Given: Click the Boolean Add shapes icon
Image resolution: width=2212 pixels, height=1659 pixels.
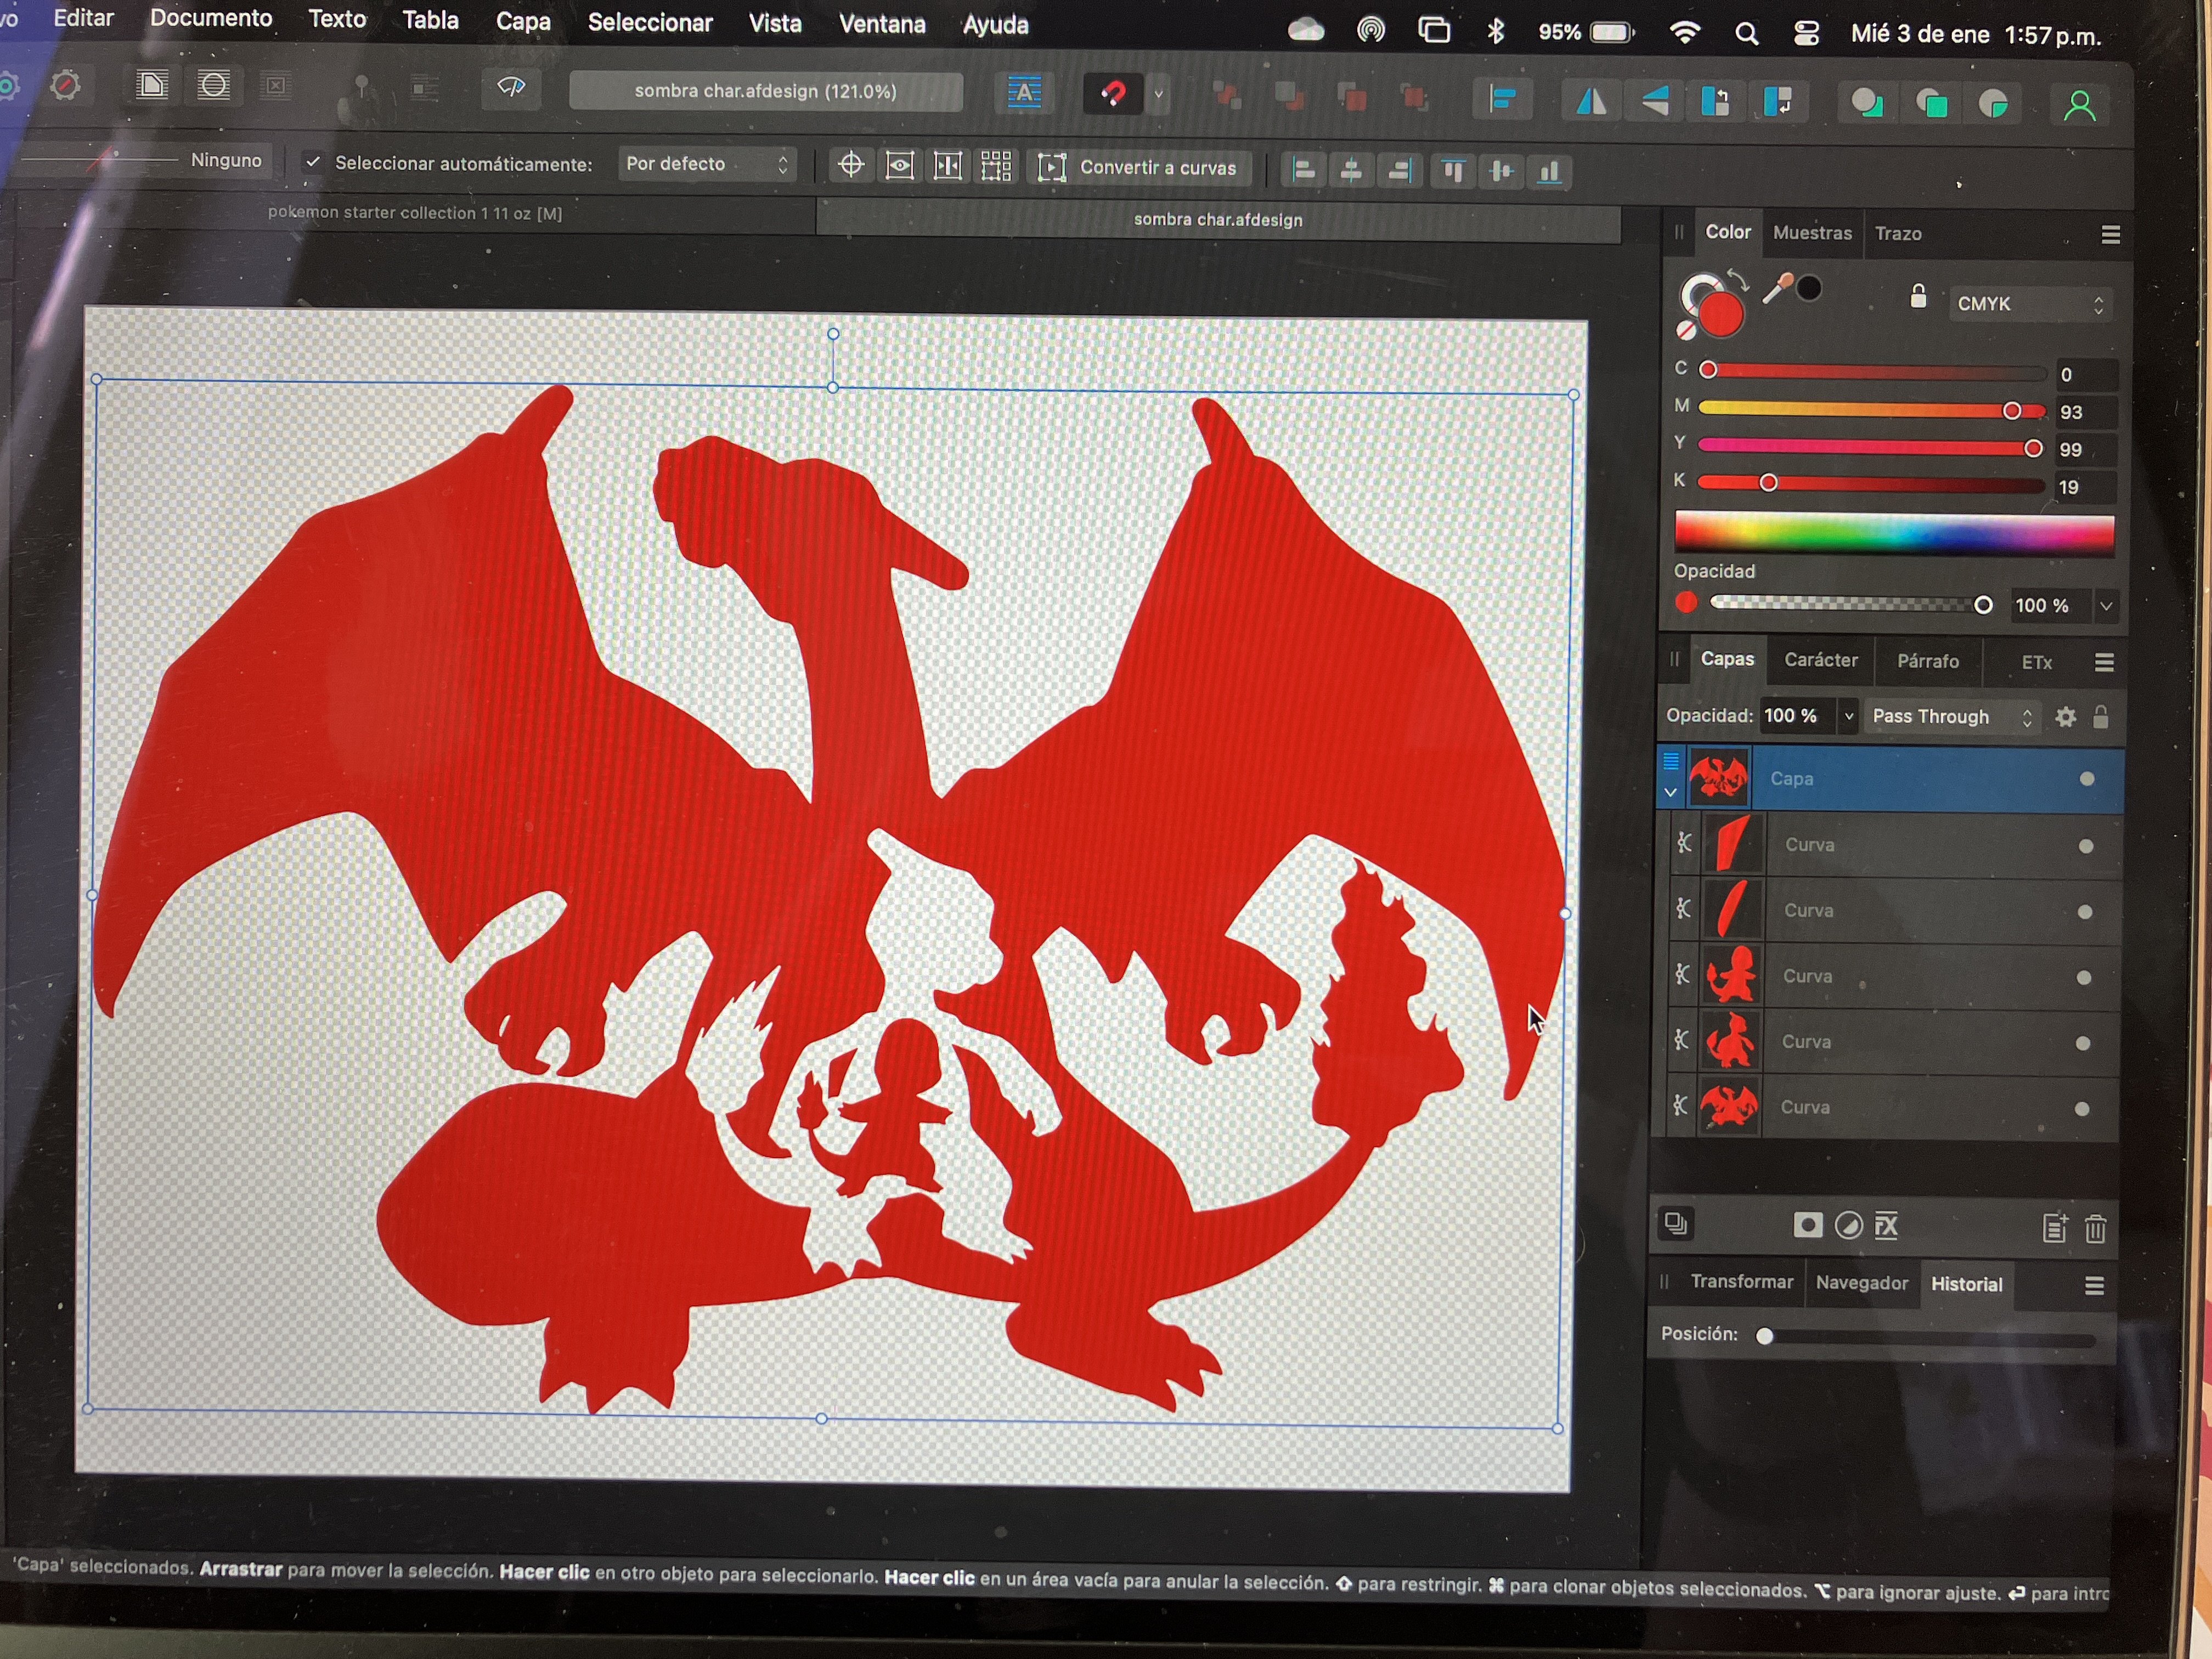Looking at the screenshot, I should click(x=1867, y=103).
